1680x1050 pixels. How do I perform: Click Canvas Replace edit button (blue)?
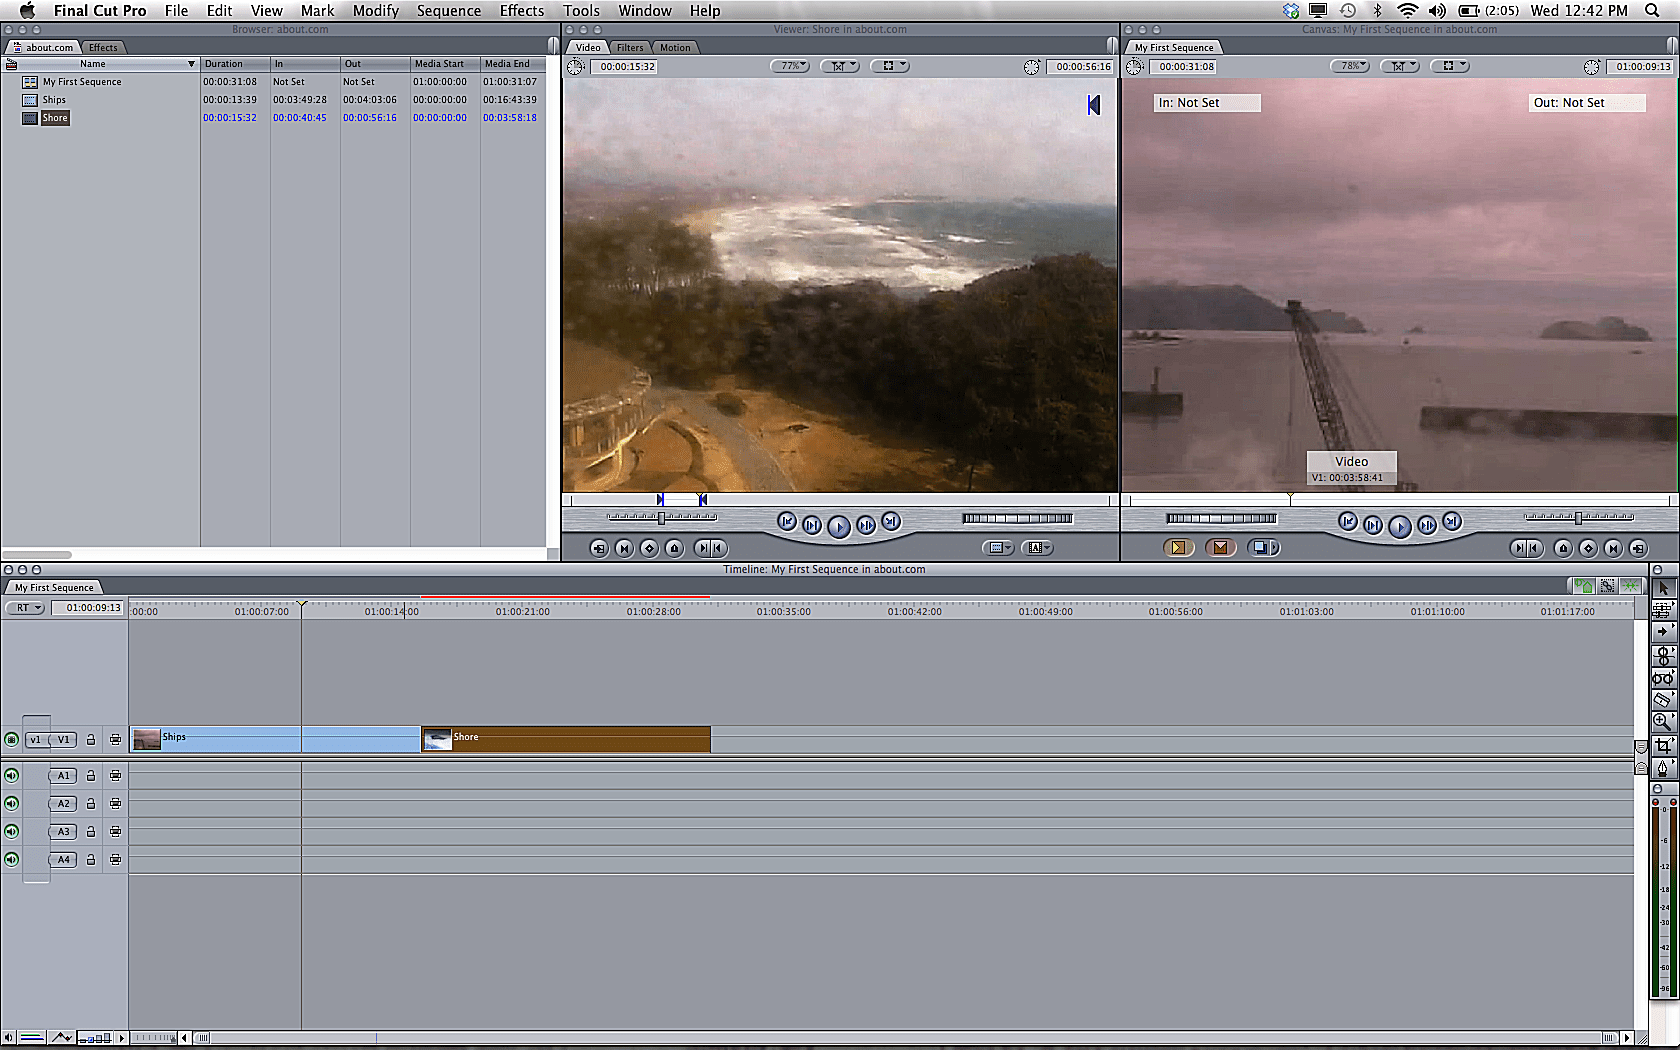(x=1264, y=547)
